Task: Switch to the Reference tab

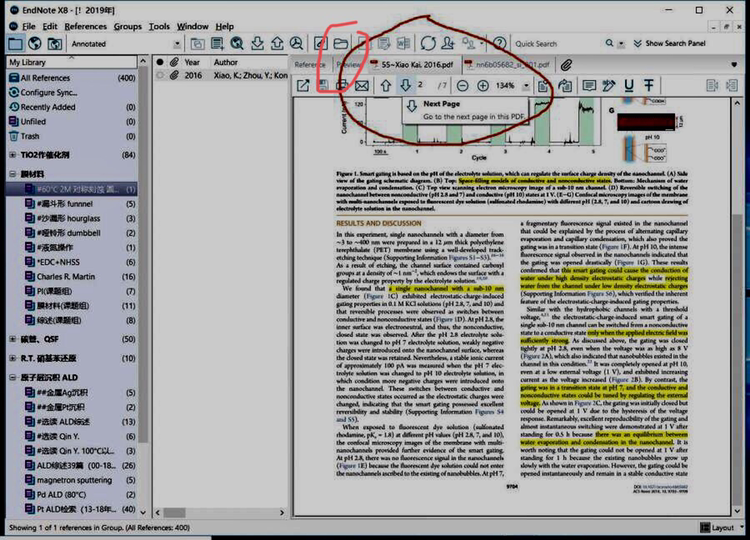Action: [309, 64]
